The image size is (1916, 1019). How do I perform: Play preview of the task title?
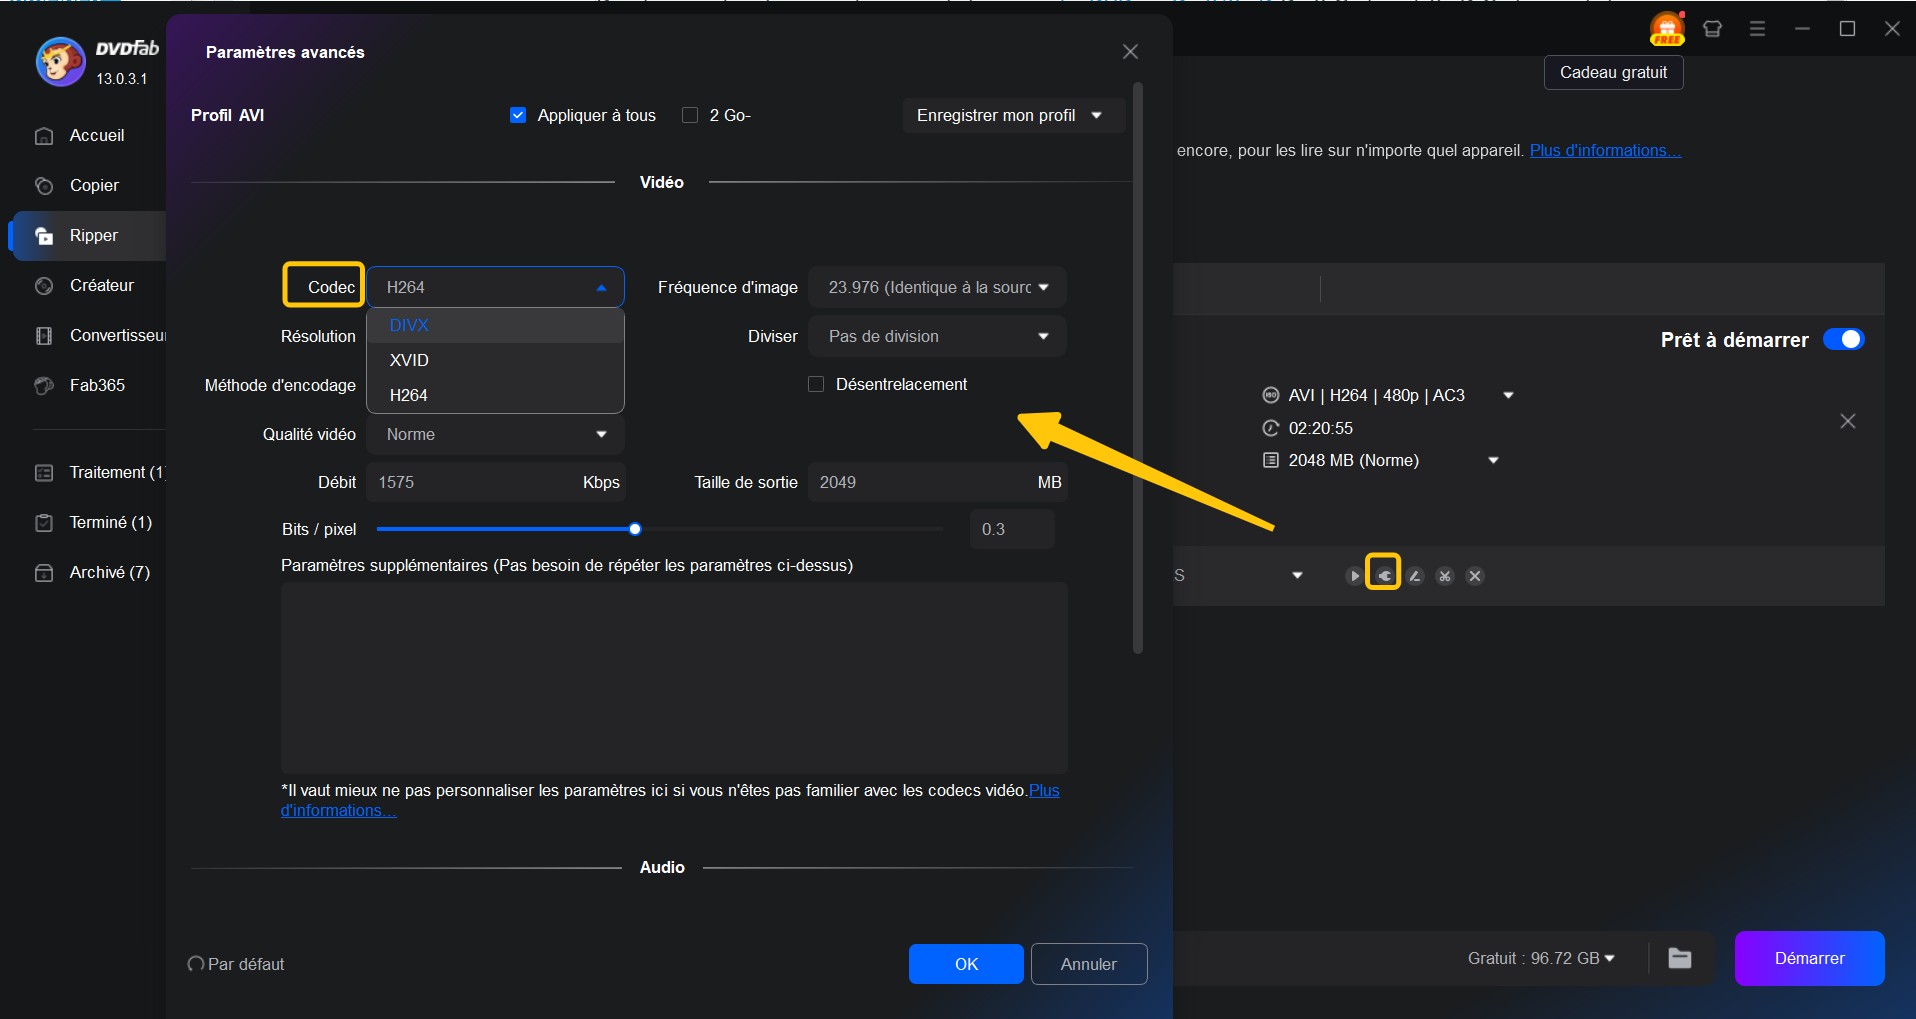pyautogui.click(x=1354, y=576)
